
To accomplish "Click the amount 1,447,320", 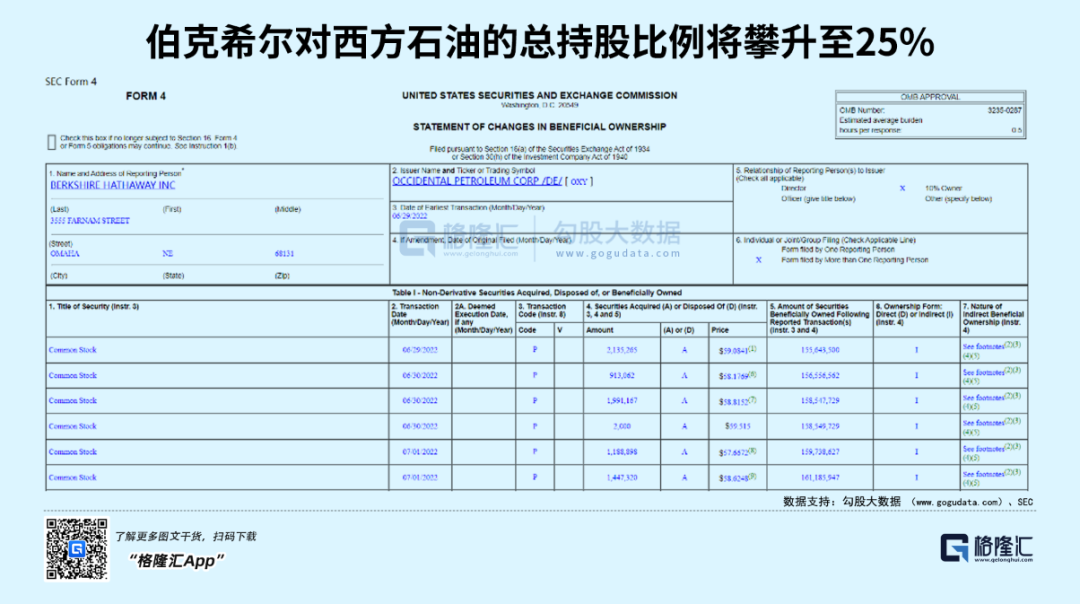I will pos(622,477).
